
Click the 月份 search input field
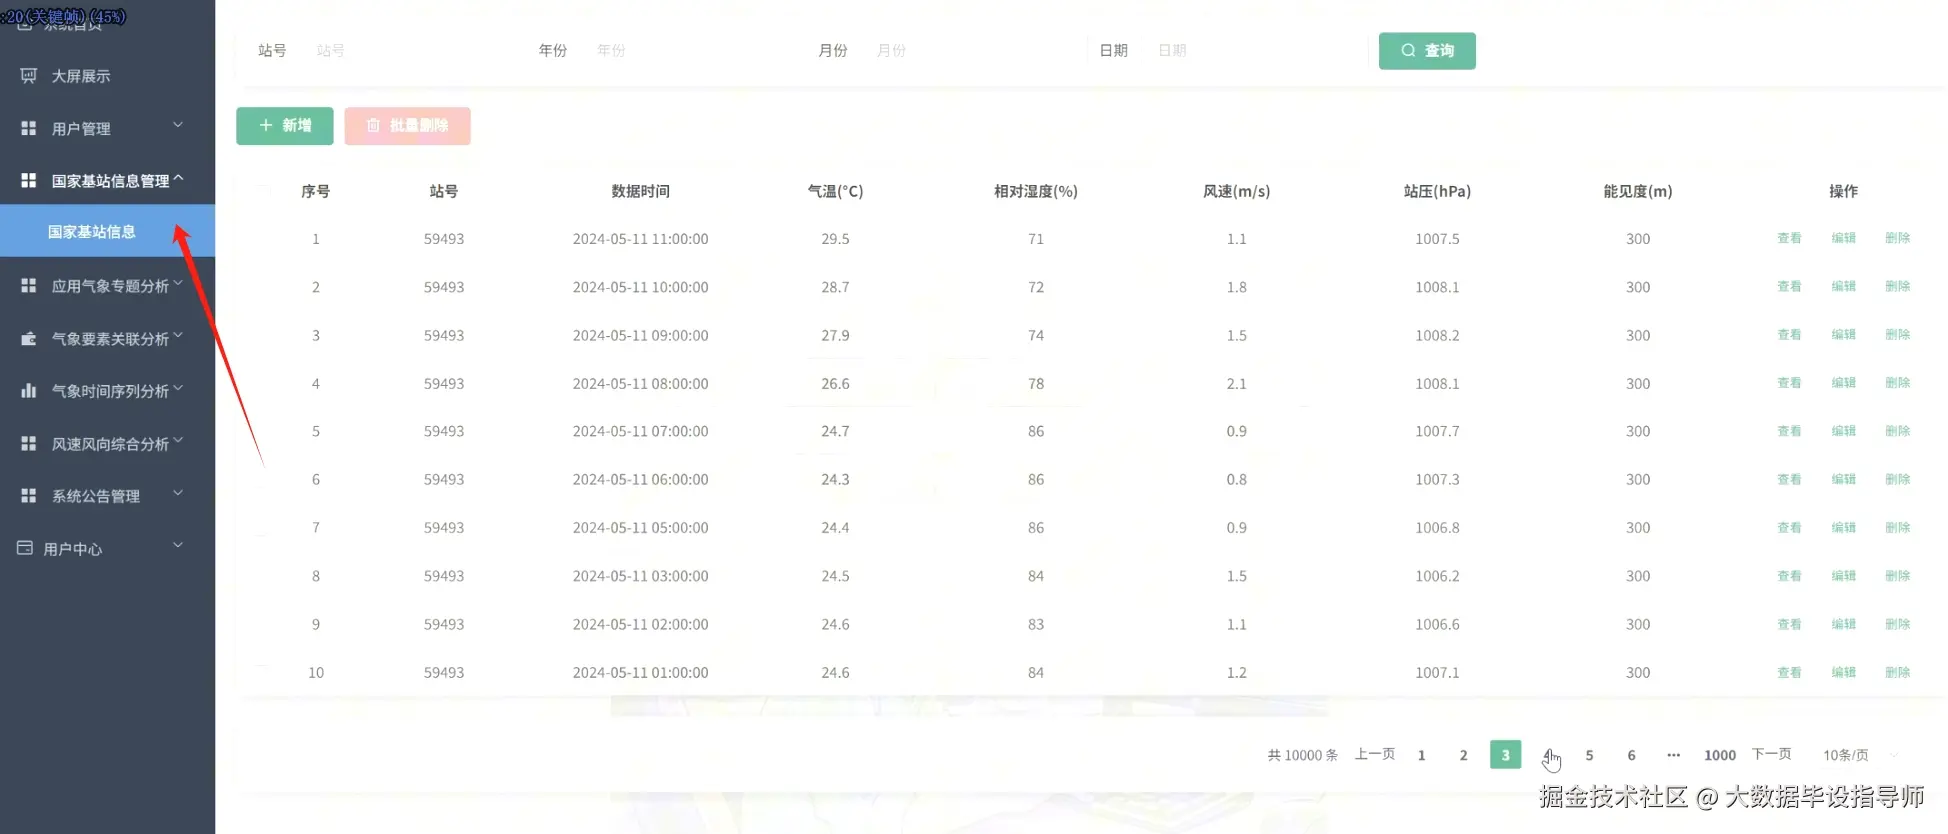point(970,50)
